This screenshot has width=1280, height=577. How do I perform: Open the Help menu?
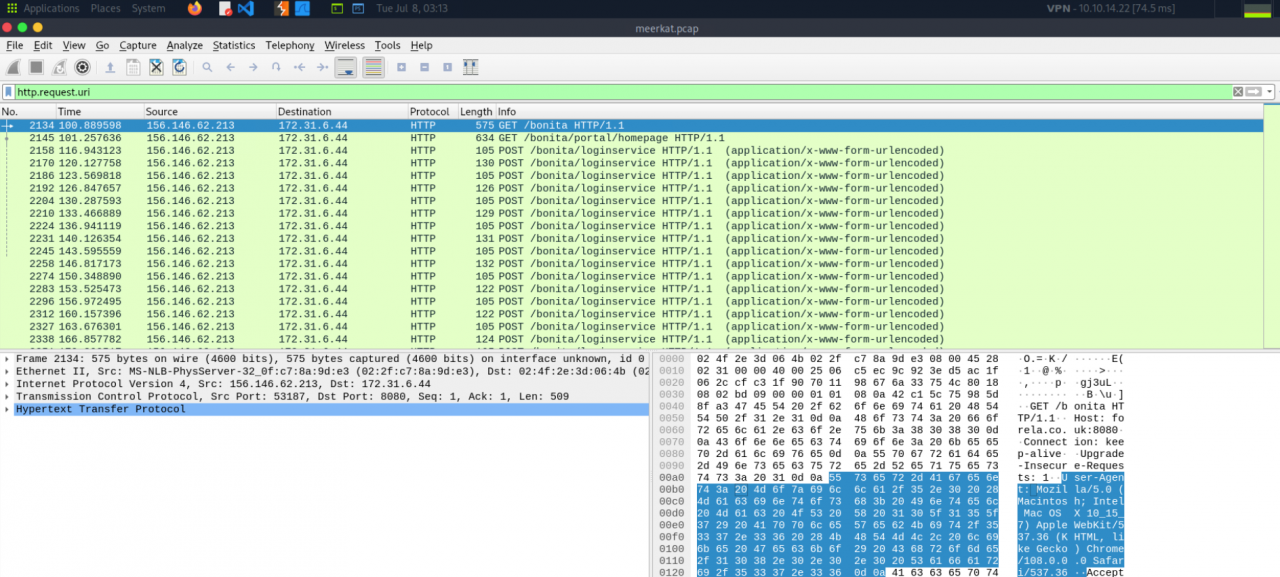[421, 45]
